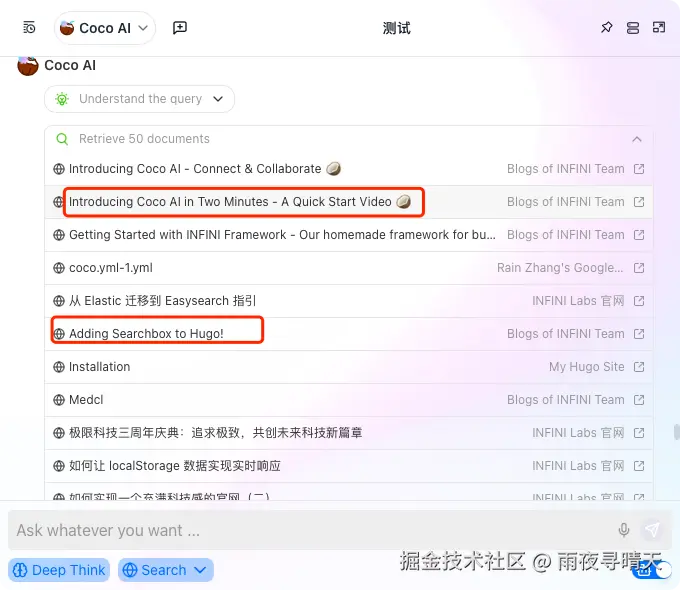Viewport: 680px width, 590px height.
Task: Open external link for coco.yml-1.yml
Action: coord(639,268)
